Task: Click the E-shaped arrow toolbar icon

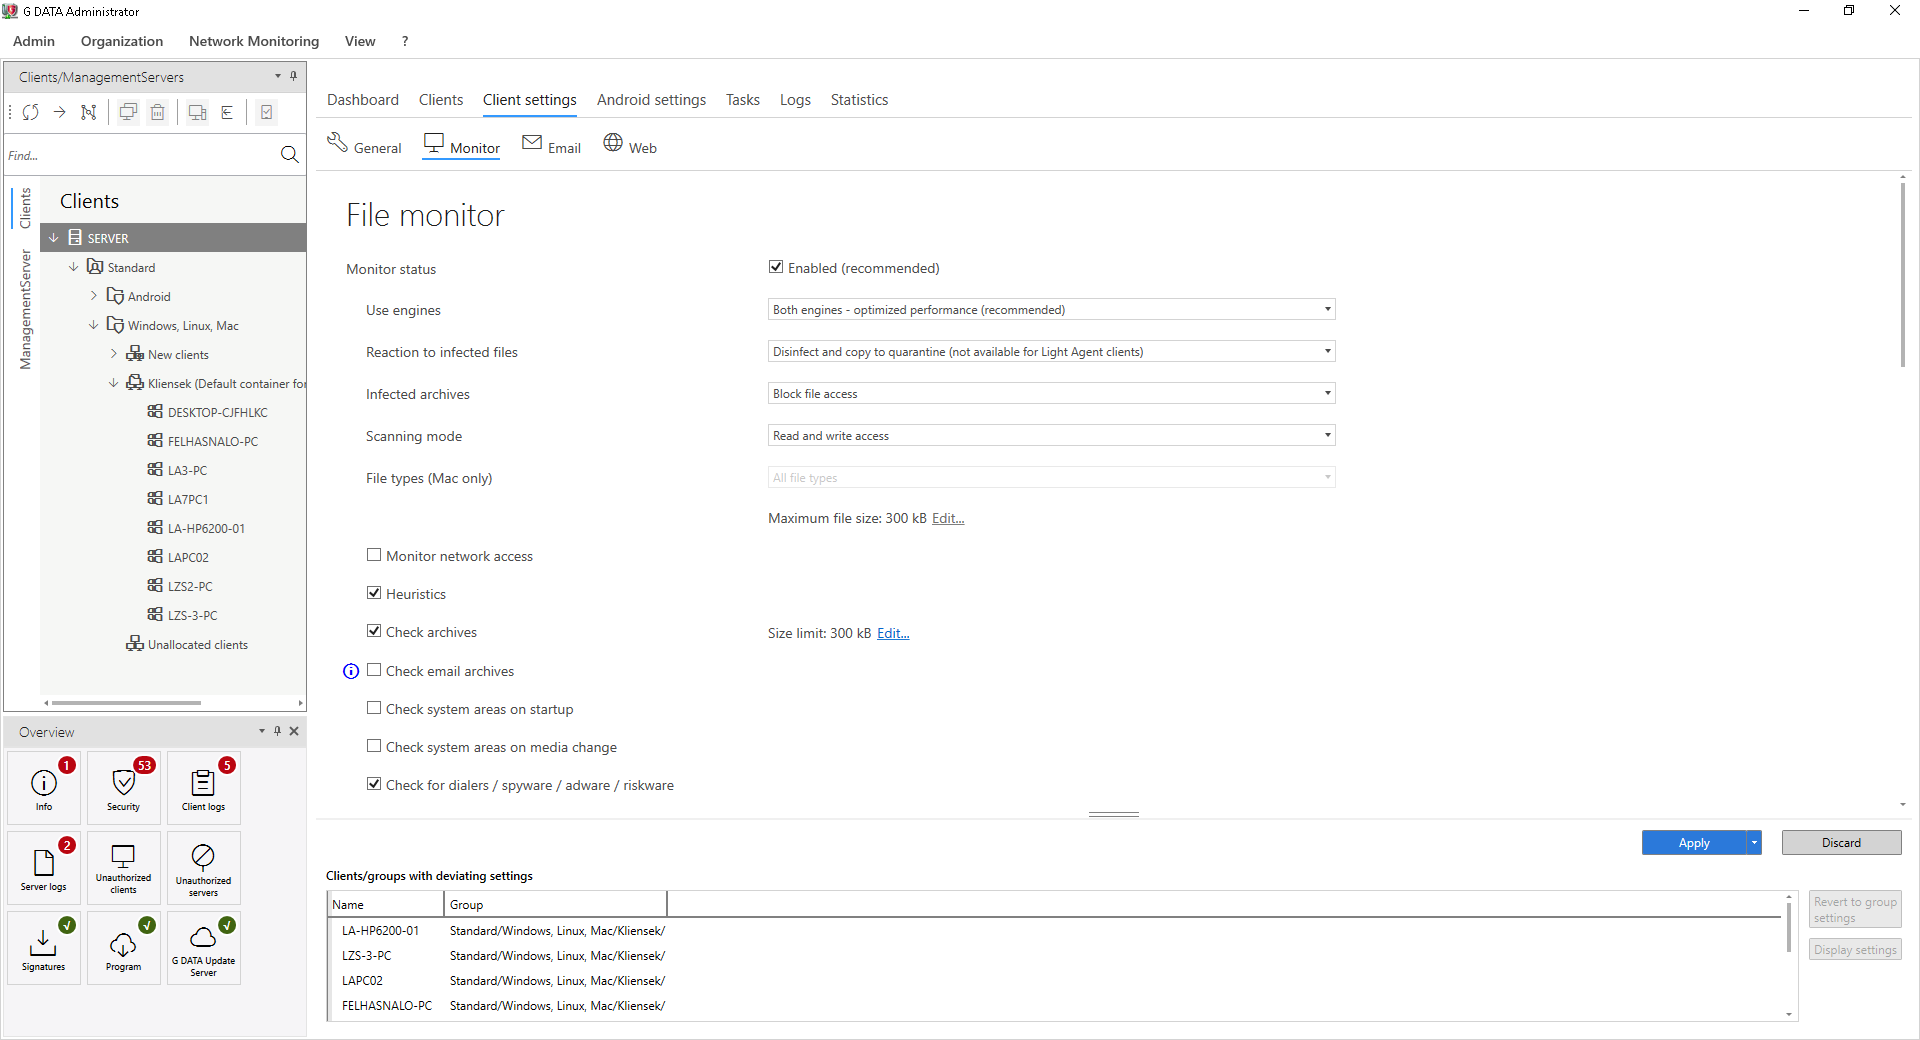Action: click(x=227, y=112)
